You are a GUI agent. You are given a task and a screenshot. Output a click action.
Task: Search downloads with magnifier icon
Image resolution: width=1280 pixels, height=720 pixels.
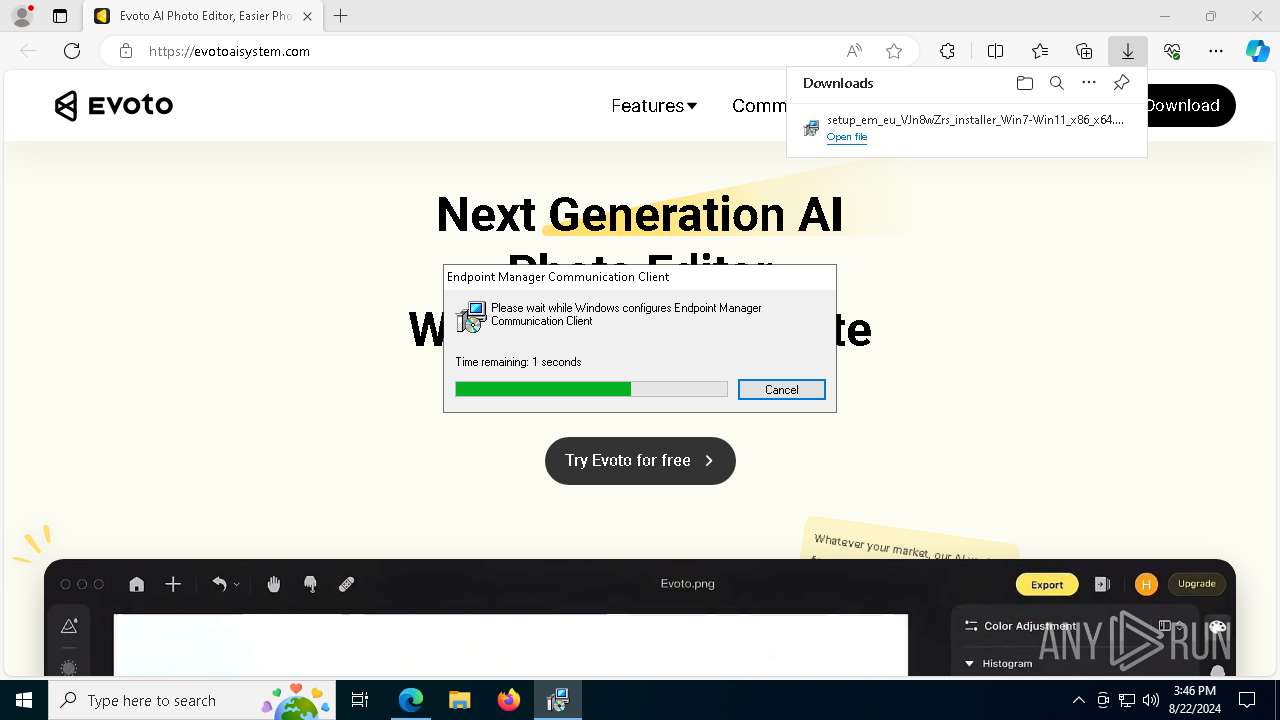(x=1056, y=83)
